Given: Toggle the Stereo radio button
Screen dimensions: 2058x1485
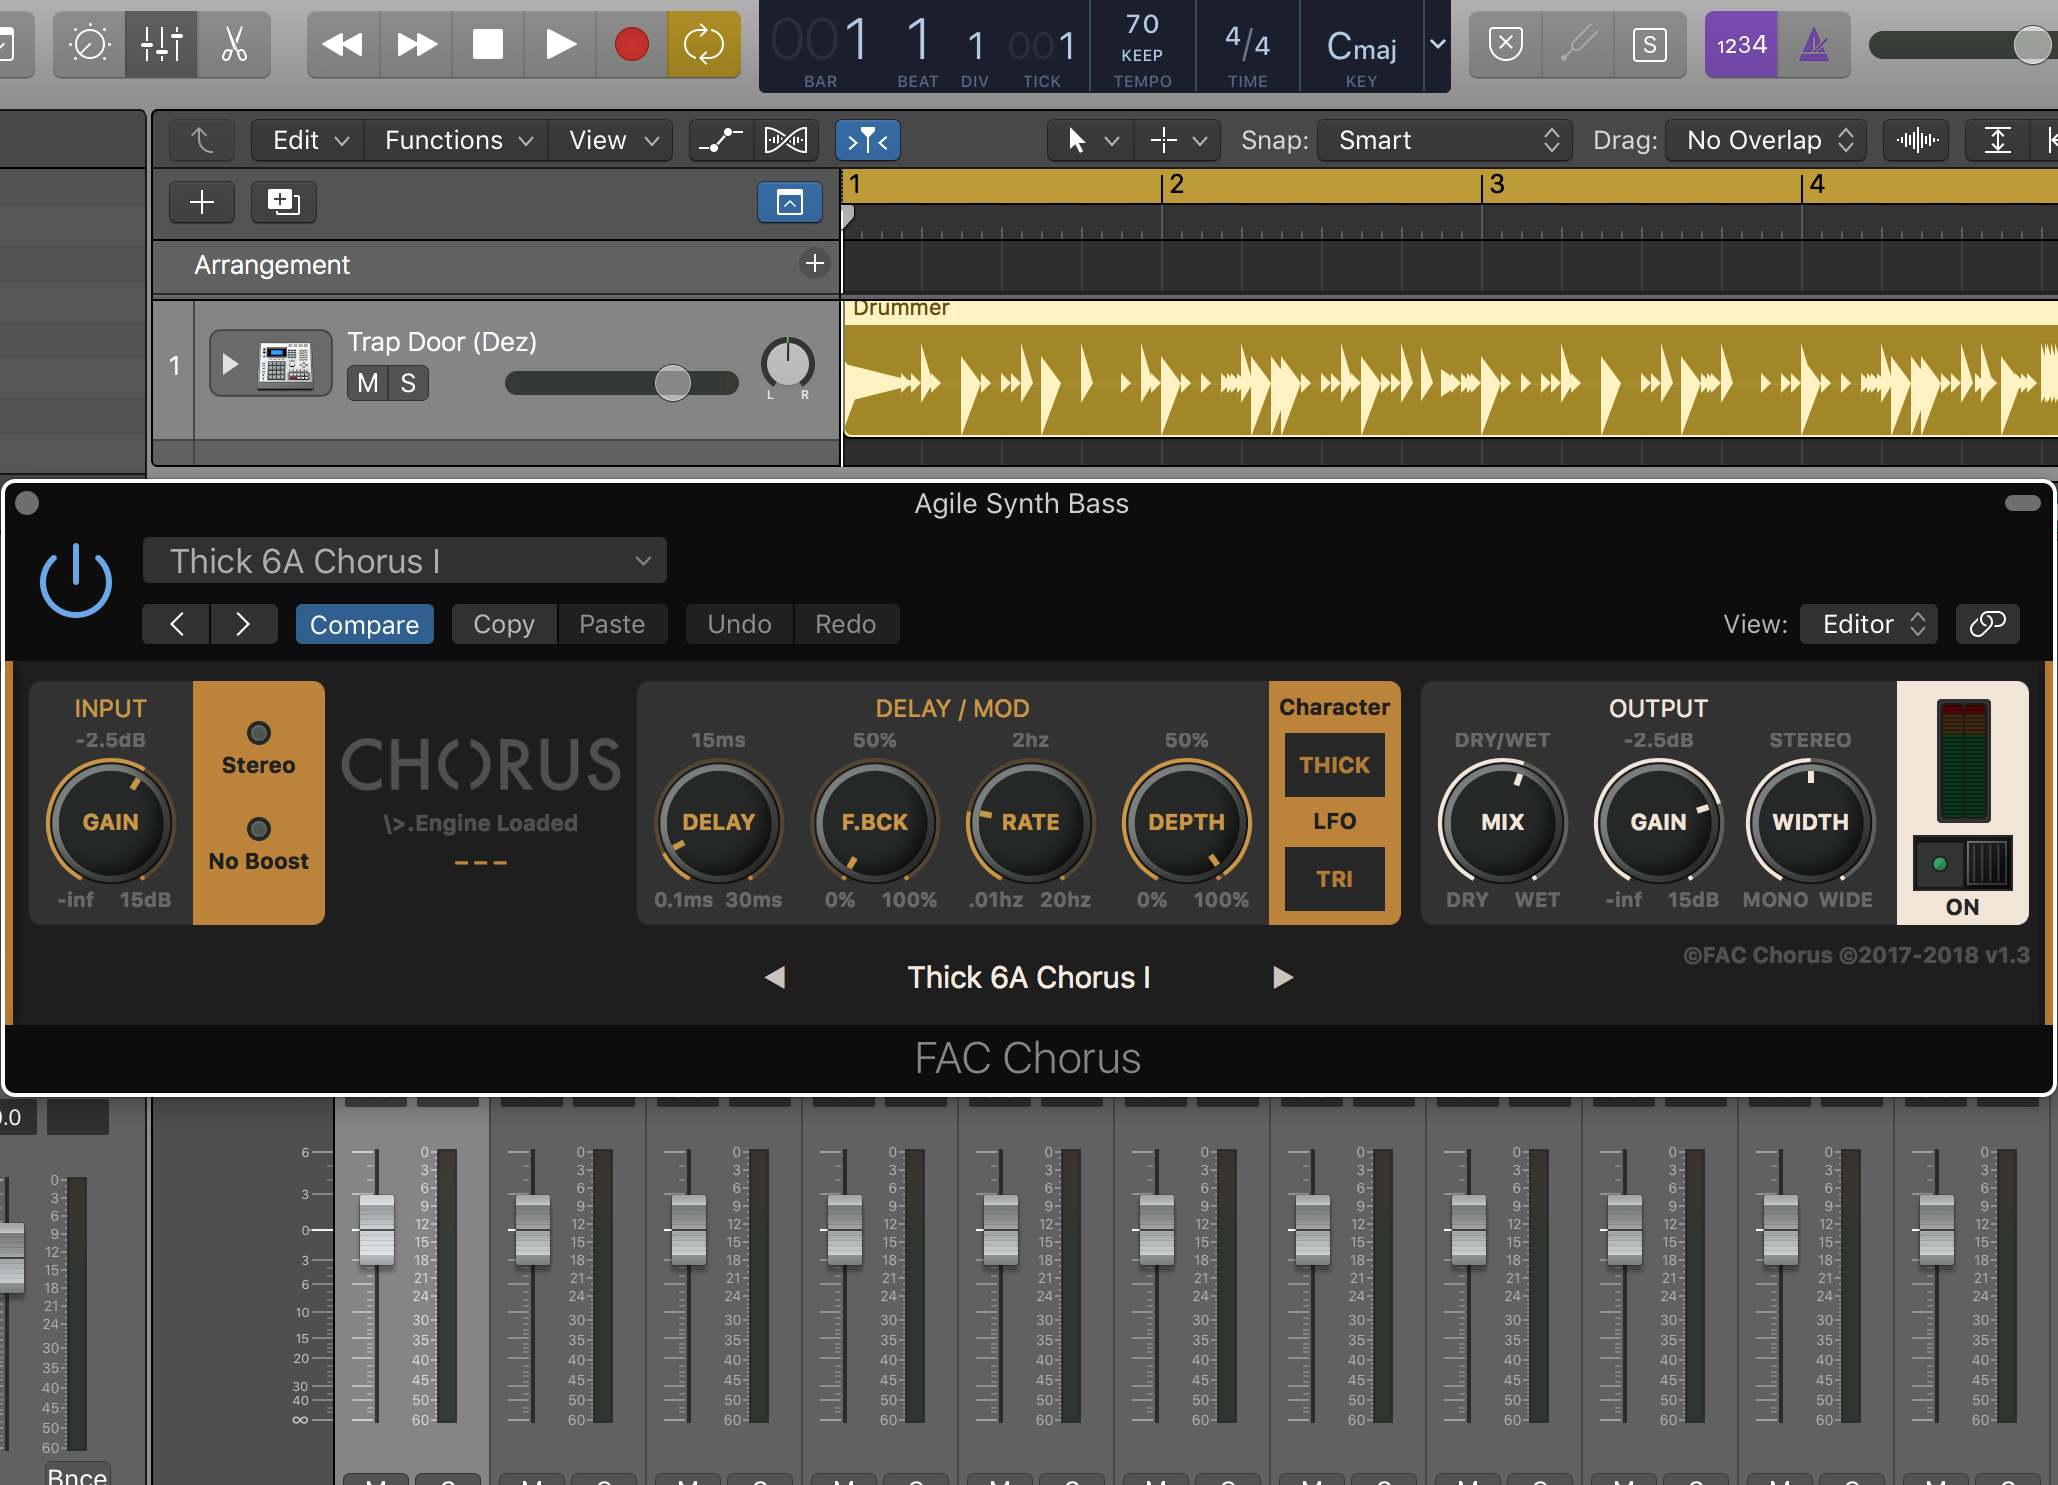Looking at the screenshot, I should 259,733.
